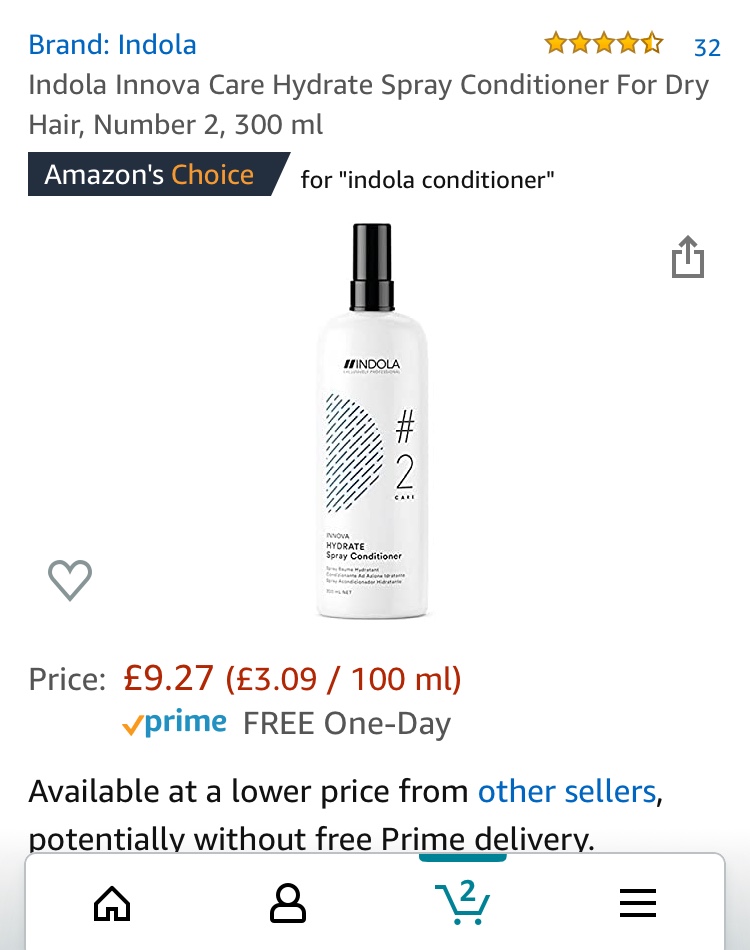View the 32 customer reviews
This screenshot has height=950, width=750.
click(707, 47)
